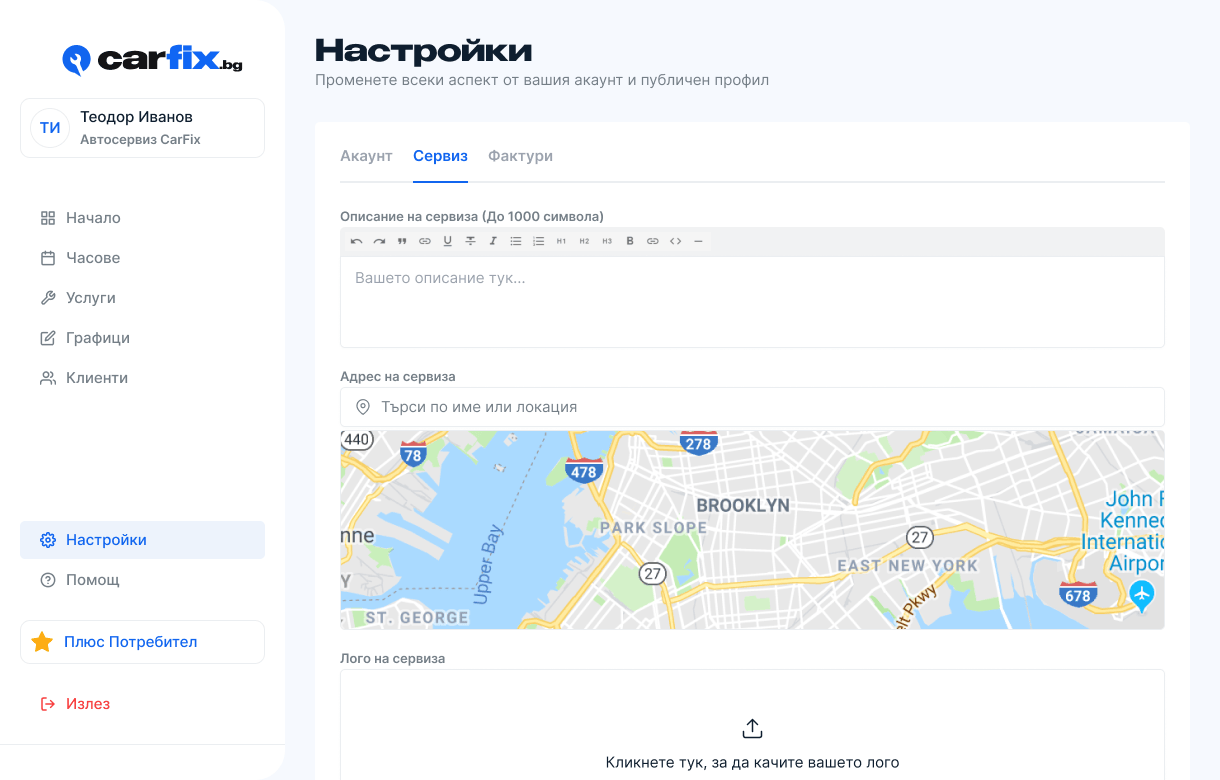
Task: Click the East New York map label
Action: pos(907,566)
